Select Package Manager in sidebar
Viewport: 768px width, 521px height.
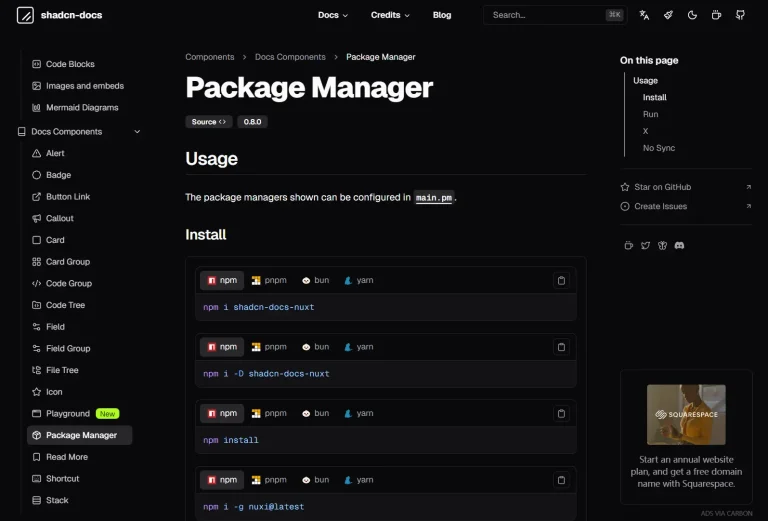coord(79,435)
